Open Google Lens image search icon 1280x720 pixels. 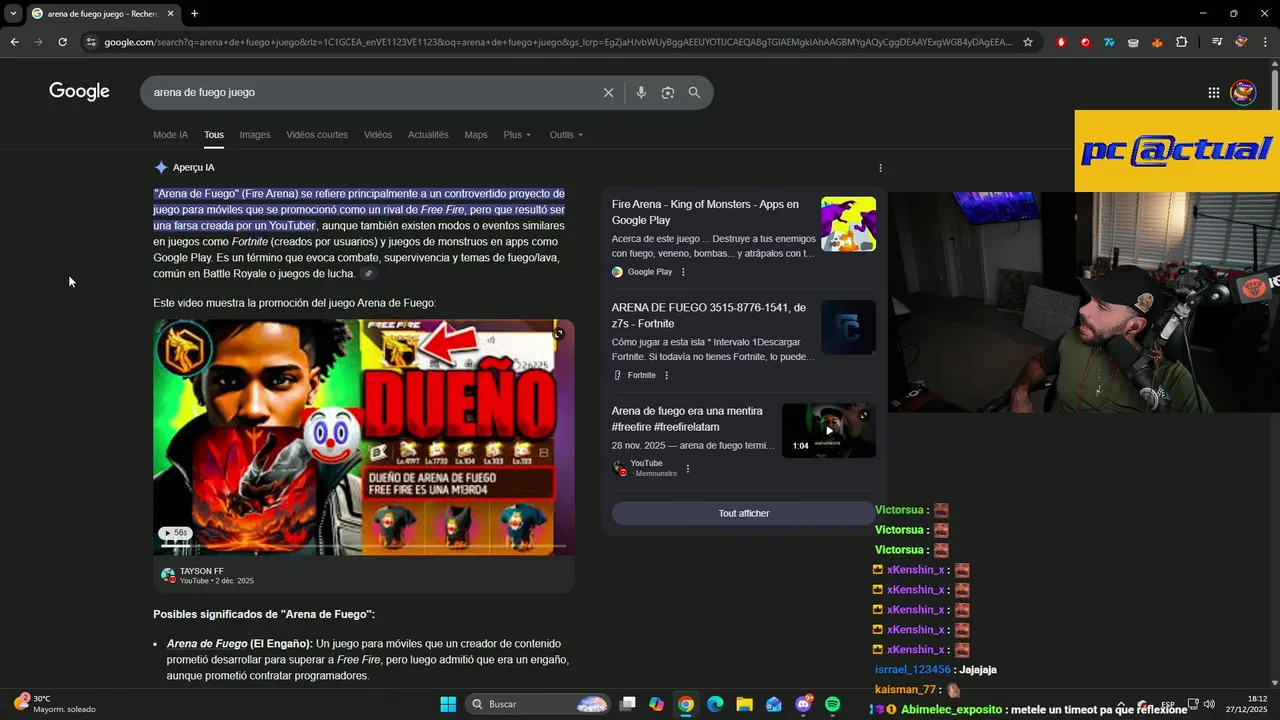tap(668, 92)
